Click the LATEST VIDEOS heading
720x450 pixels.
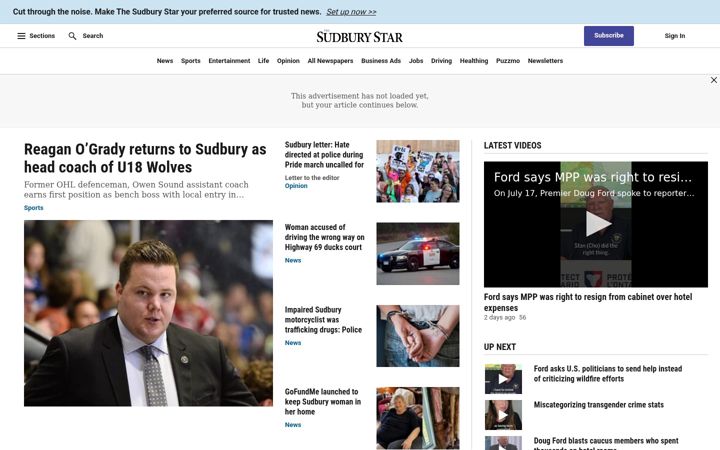[512, 146]
